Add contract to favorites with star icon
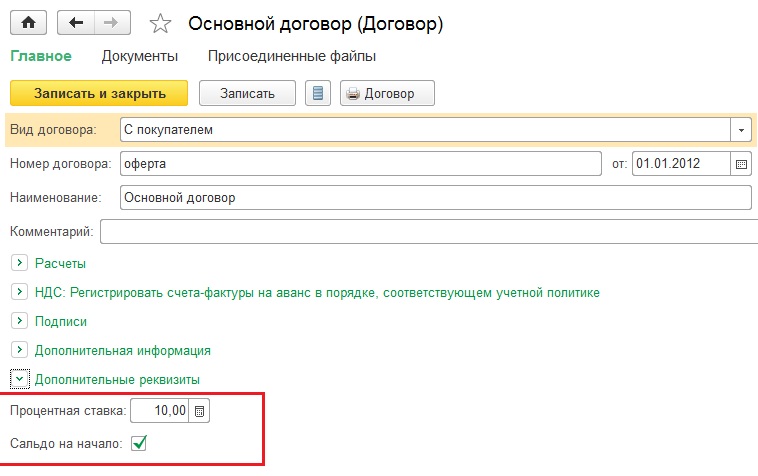Image resolution: width=758 pixels, height=476 pixels. pyautogui.click(x=161, y=22)
